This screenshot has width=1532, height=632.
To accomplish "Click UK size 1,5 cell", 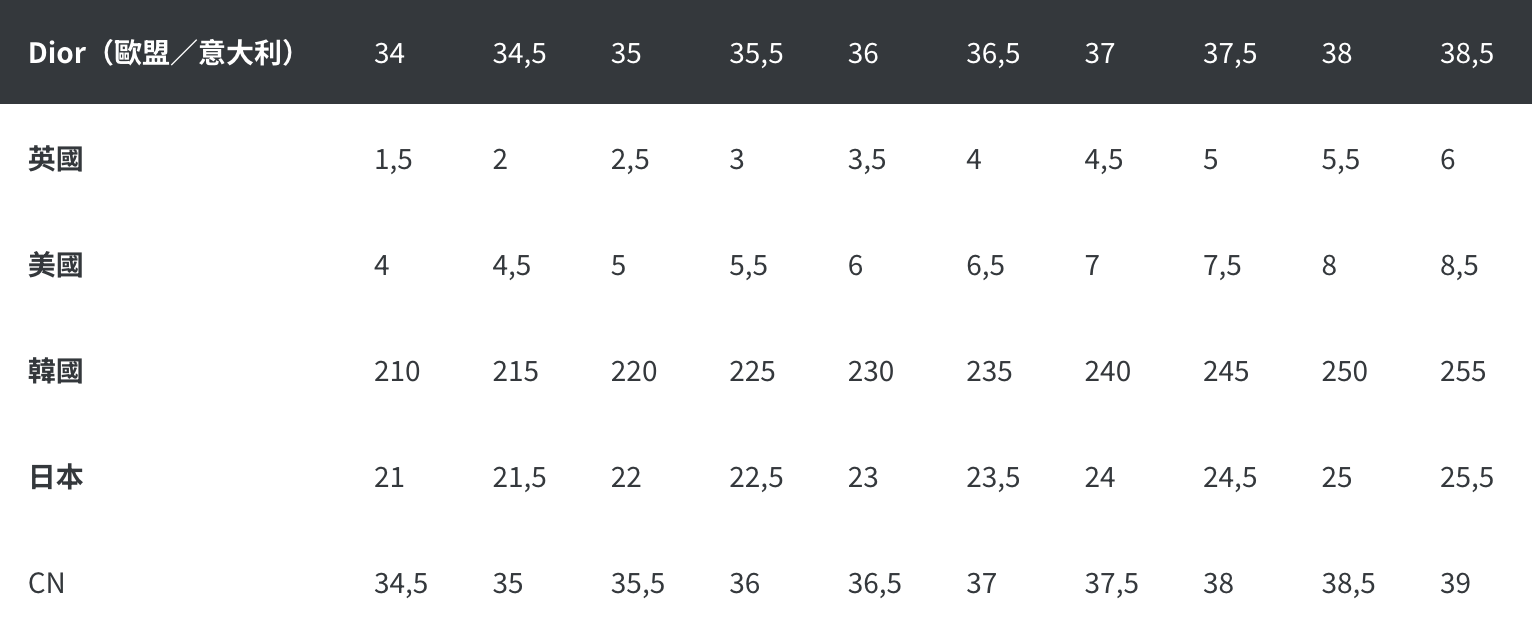I will 393,160.
